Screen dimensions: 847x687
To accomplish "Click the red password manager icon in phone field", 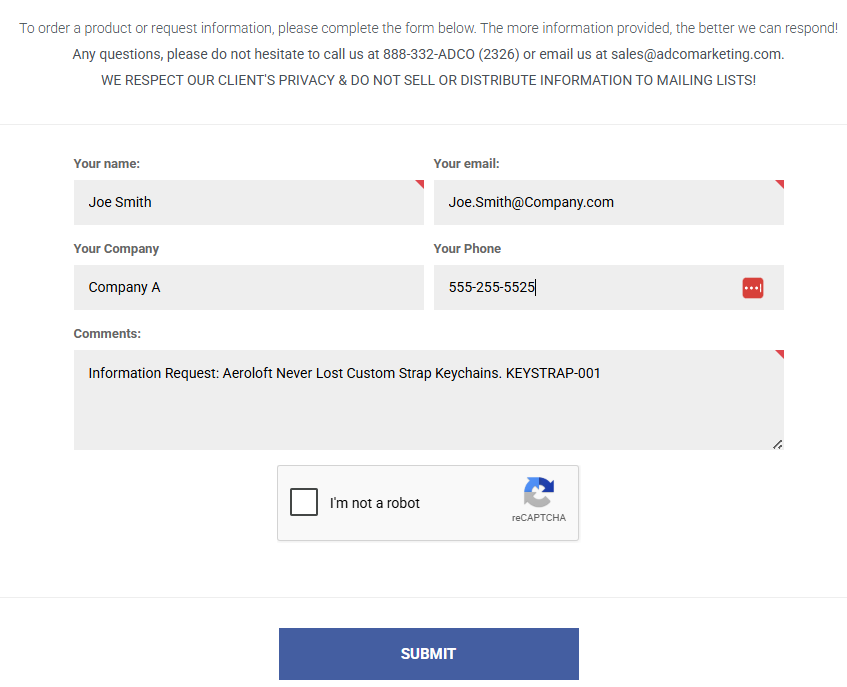I will (752, 288).
